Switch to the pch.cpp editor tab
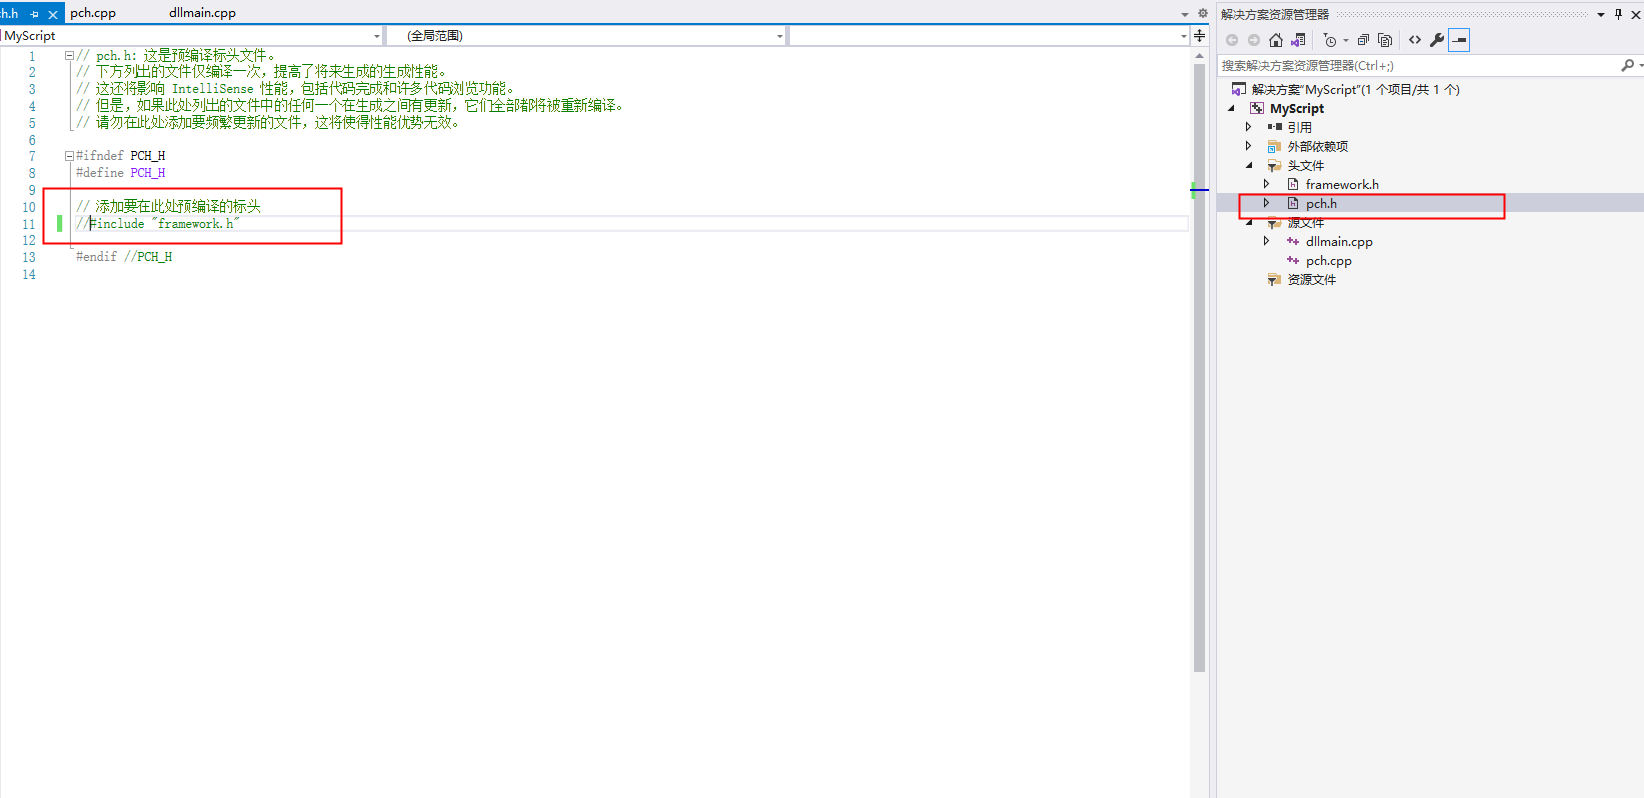 coord(93,13)
